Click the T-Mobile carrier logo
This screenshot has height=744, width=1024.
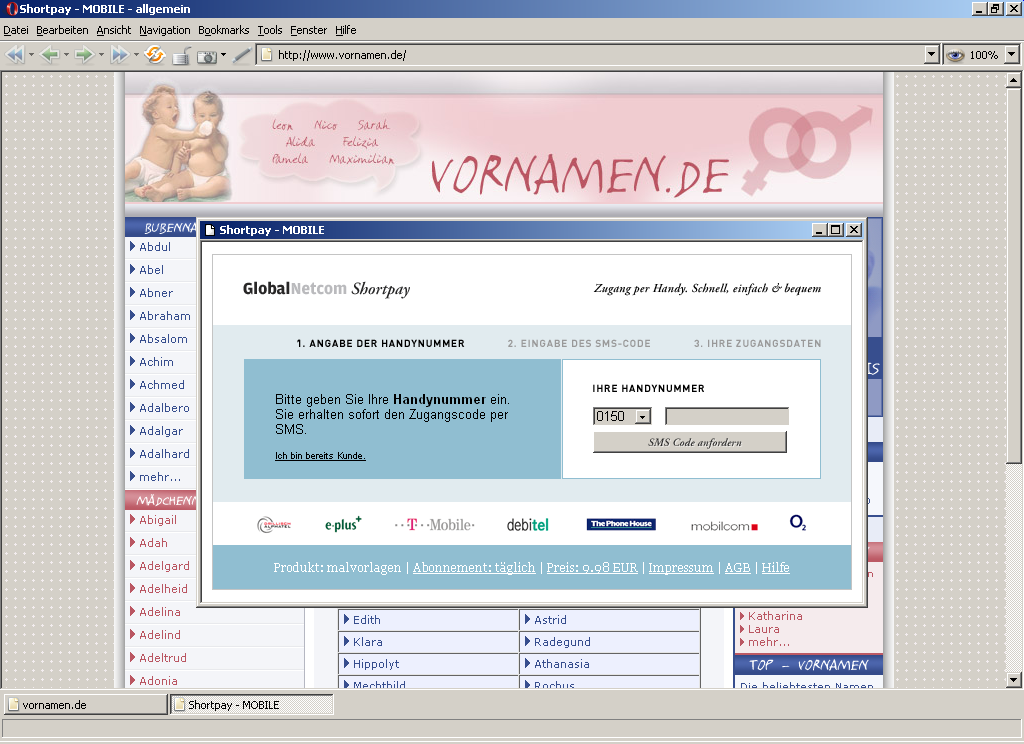[x=434, y=525]
